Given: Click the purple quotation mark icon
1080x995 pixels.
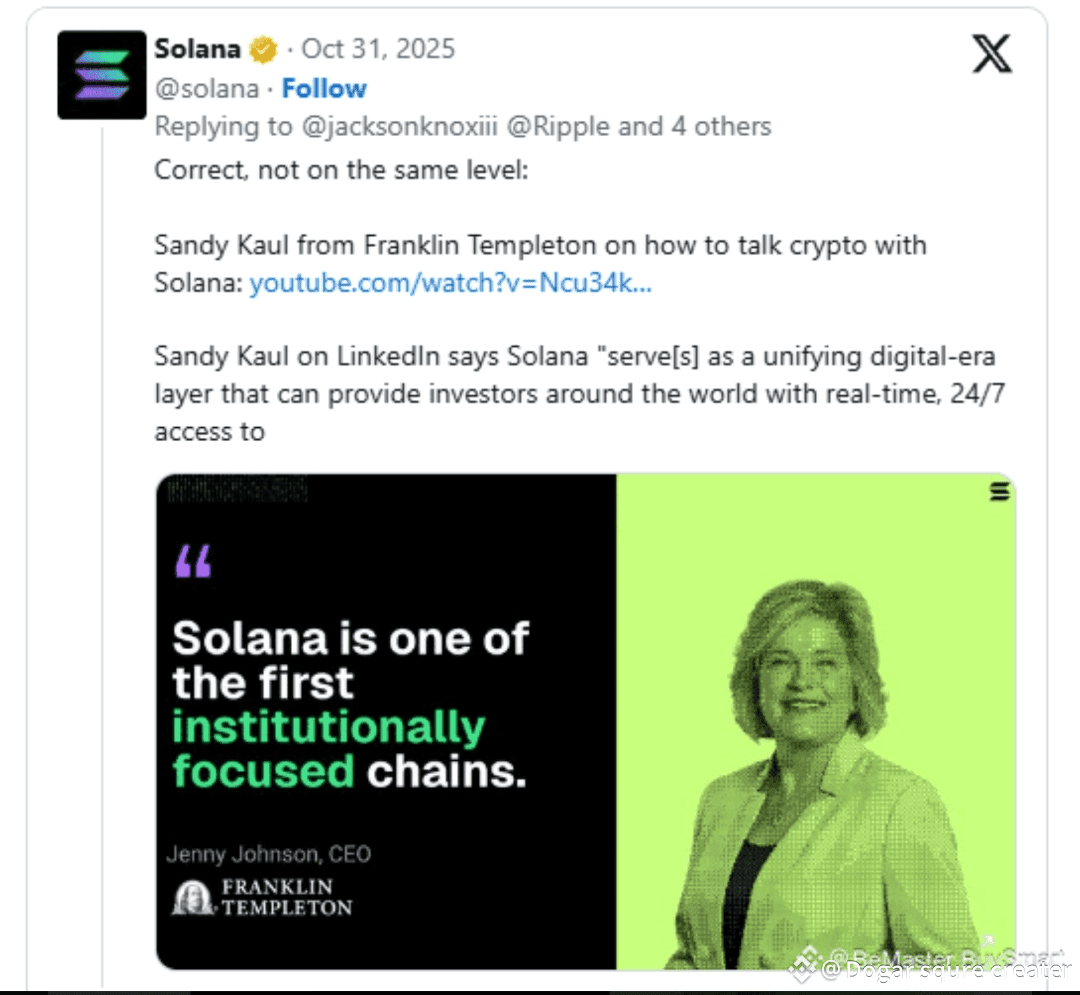Looking at the screenshot, I should (193, 562).
